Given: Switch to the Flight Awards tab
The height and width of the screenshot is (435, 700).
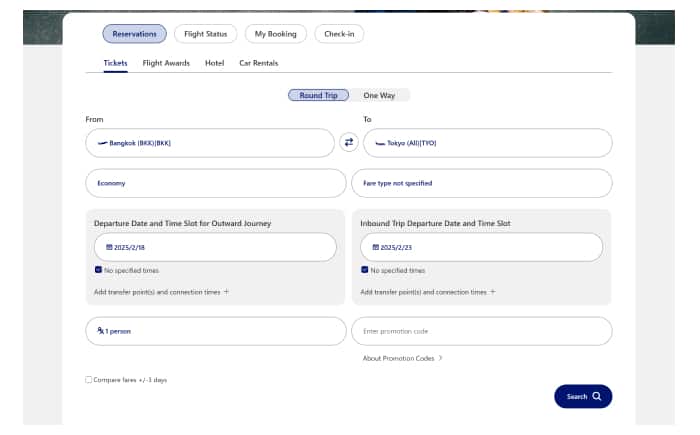Looking at the screenshot, I should click(x=166, y=63).
